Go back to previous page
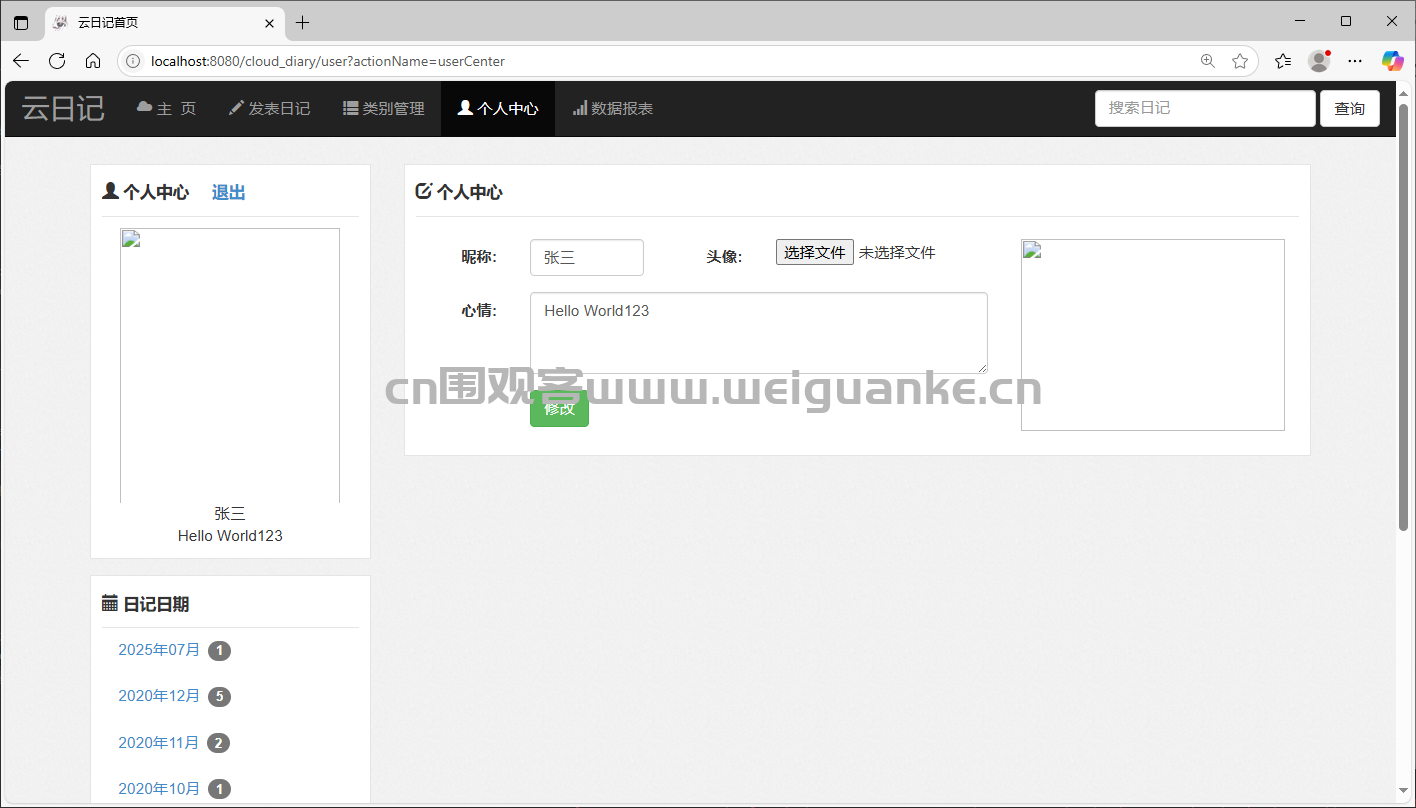 pyautogui.click(x=21, y=61)
